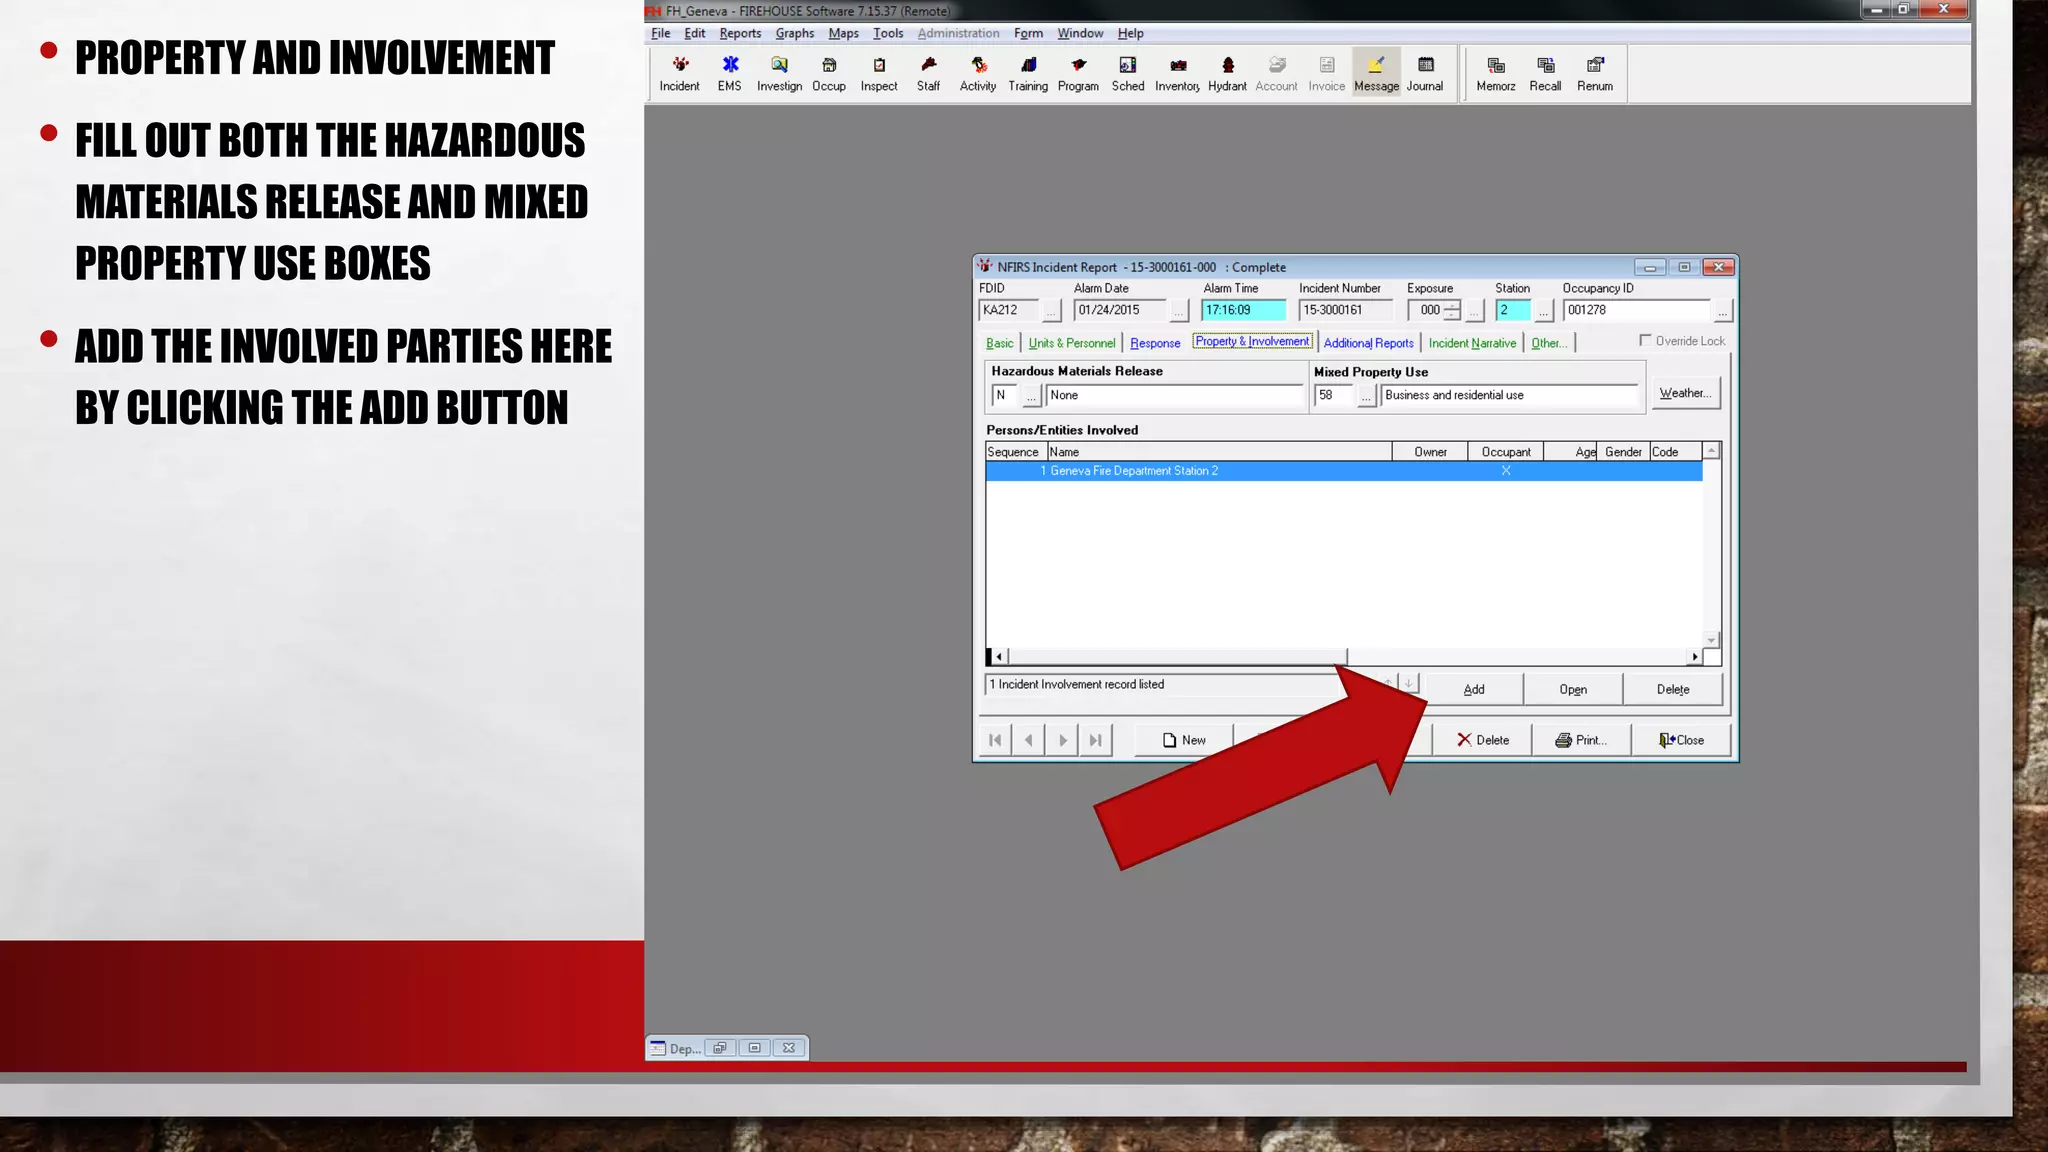Open the Reports menu
2048x1152 pixels.
(x=740, y=33)
